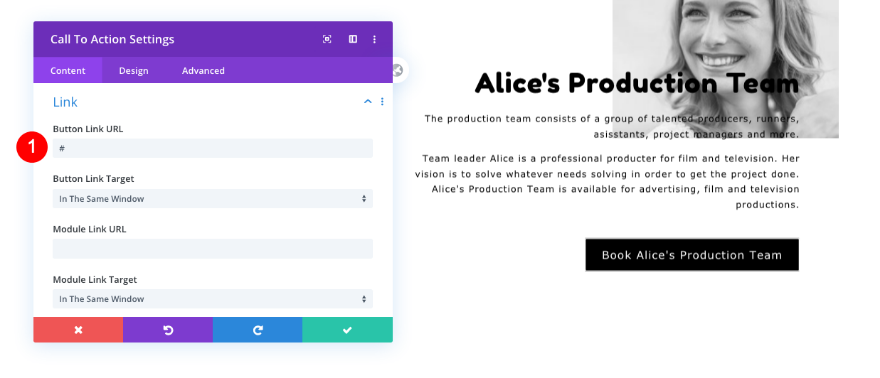880x378 pixels.
Task: Undo the last change in settings footer
Action: (x=168, y=330)
